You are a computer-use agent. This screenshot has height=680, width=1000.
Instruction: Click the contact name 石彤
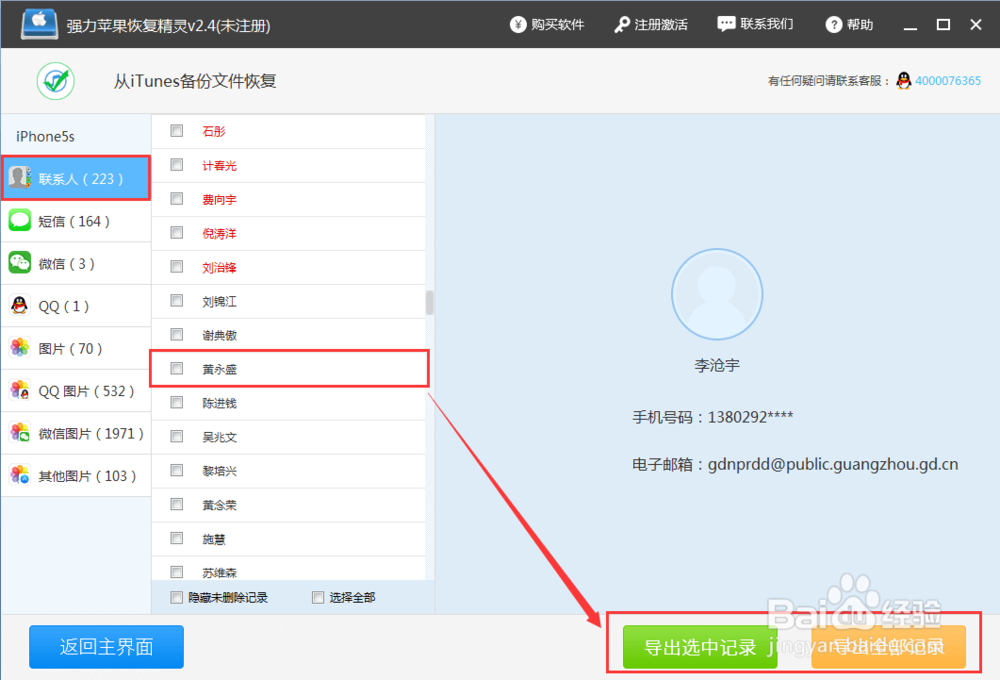click(214, 131)
